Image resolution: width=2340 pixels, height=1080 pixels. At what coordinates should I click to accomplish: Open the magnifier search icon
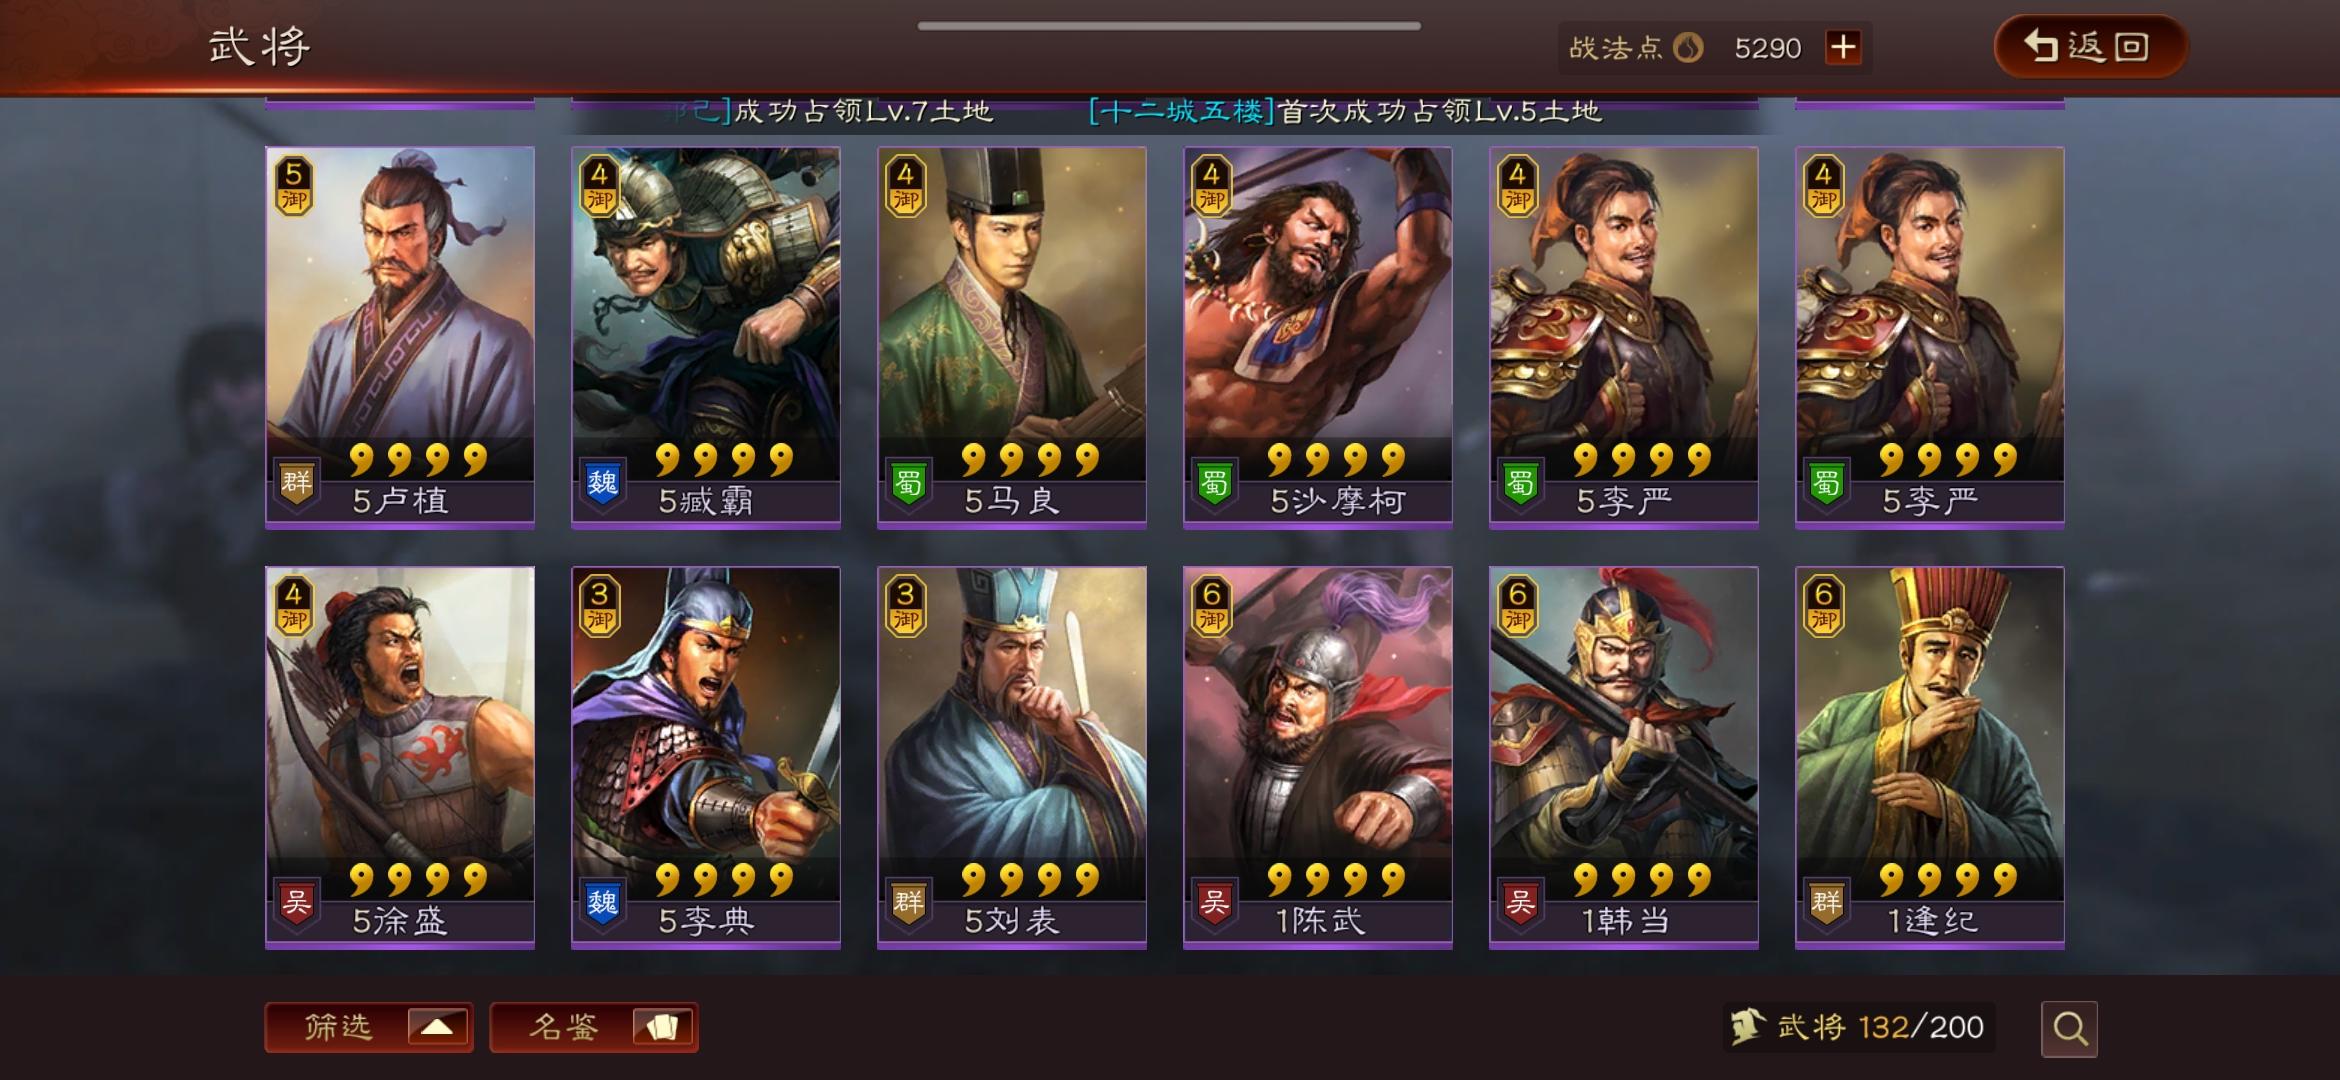pyautogui.click(x=2069, y=1028)
